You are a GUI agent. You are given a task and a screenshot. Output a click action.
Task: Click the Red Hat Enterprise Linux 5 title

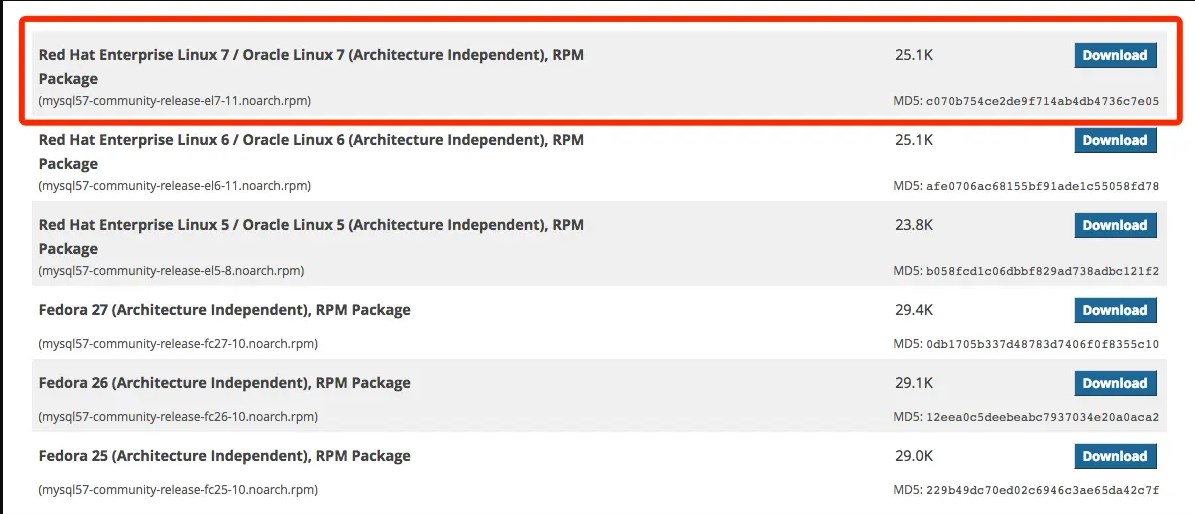[311, 226]
